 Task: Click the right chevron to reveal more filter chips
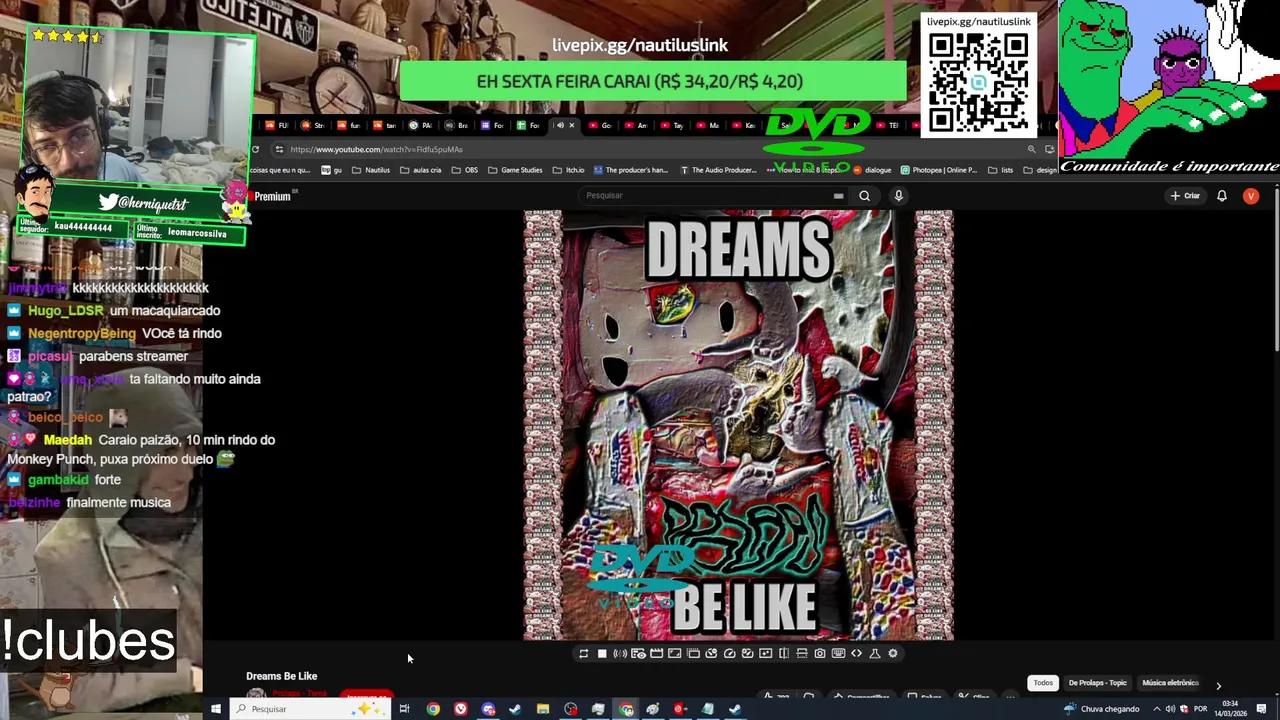(1219, 686)
